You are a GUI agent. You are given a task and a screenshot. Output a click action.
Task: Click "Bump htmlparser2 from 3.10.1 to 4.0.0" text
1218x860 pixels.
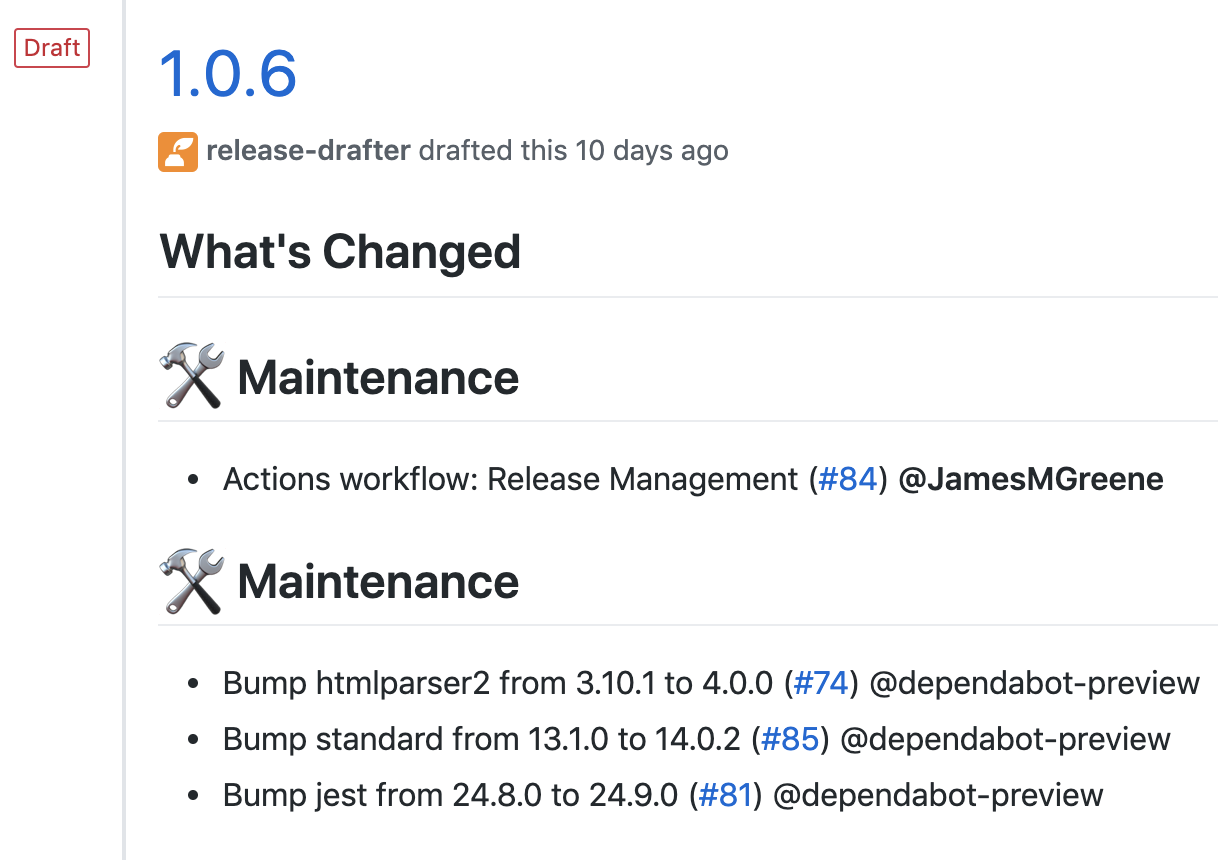498,683
